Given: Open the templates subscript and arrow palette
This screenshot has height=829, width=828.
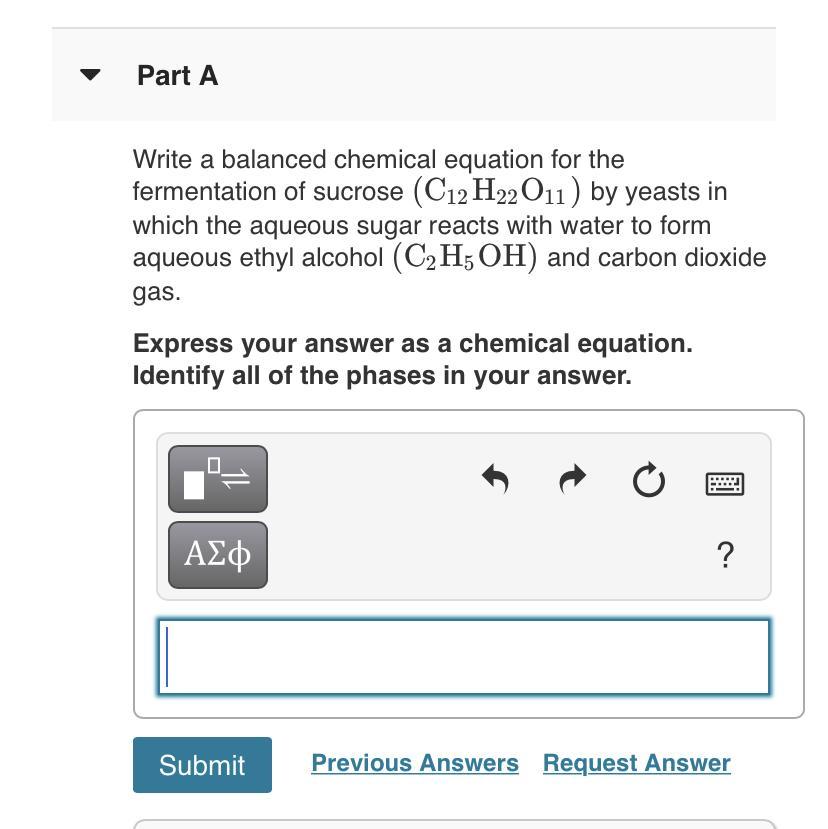Looking at the screenshot, I should [x=218, y=479].
